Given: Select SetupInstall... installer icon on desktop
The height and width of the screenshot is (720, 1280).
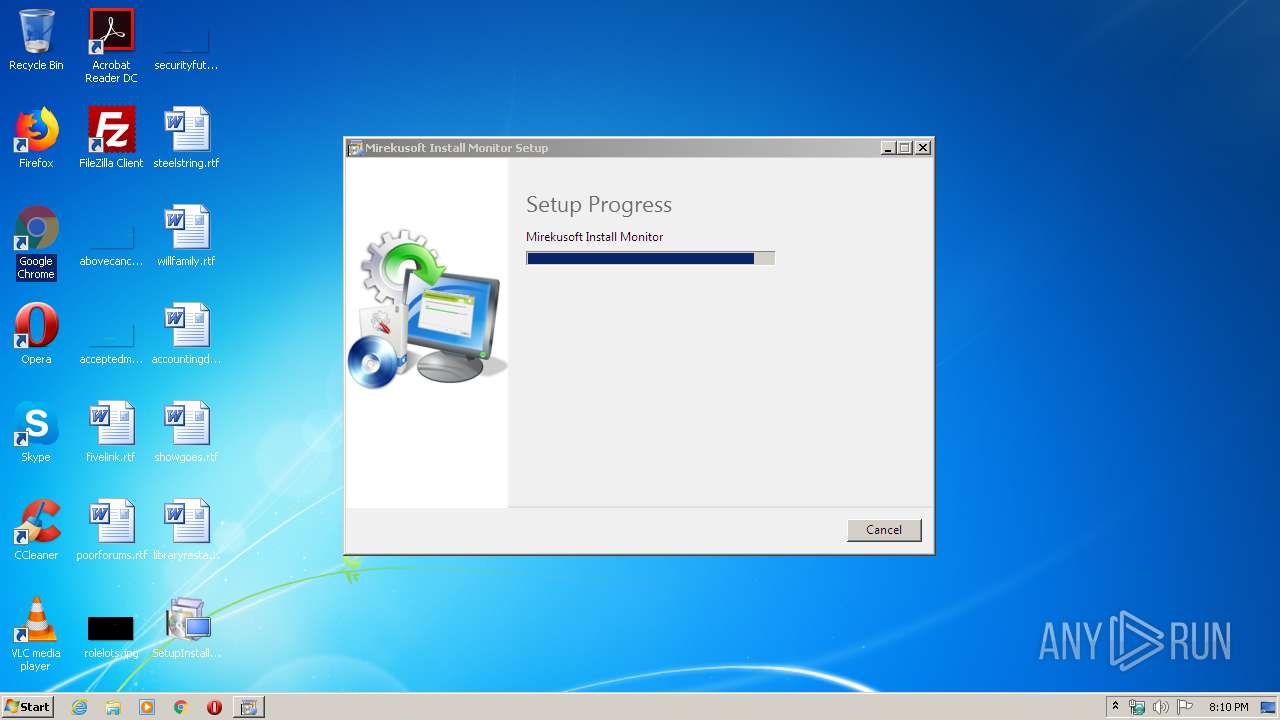Looking at the screenshot, I should coord(186,628).
